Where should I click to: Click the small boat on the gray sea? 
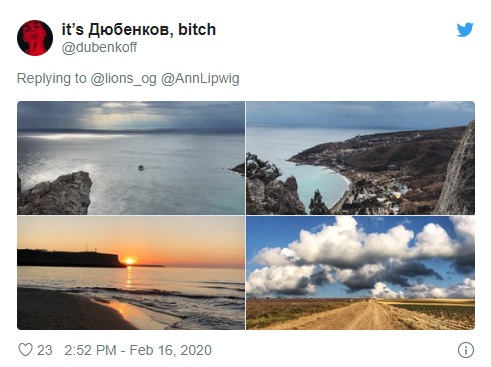coord(141,168)
